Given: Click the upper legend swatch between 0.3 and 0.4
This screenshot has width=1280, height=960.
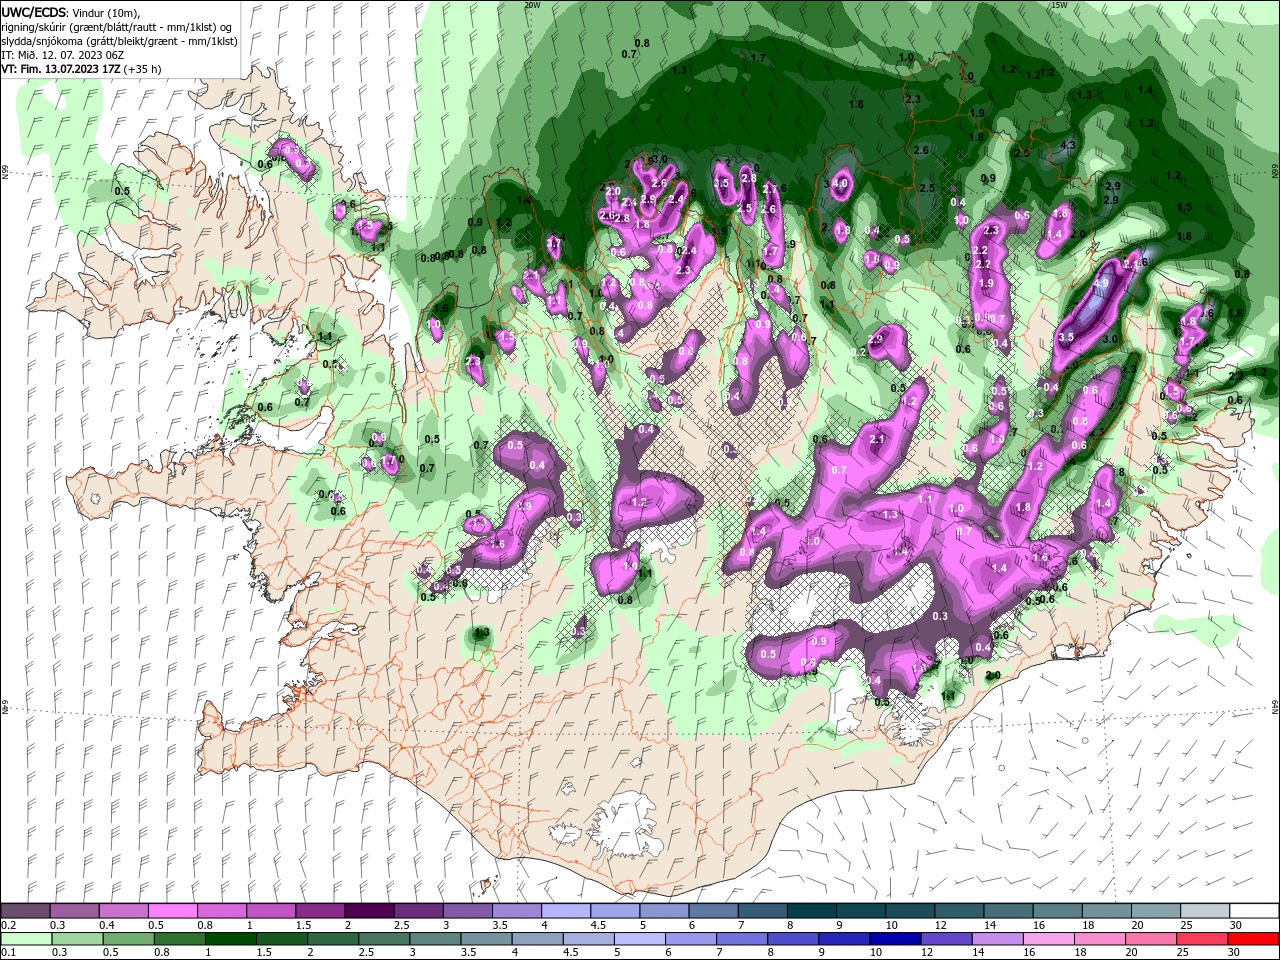Looking at the screenshot, I should point(75,911).
